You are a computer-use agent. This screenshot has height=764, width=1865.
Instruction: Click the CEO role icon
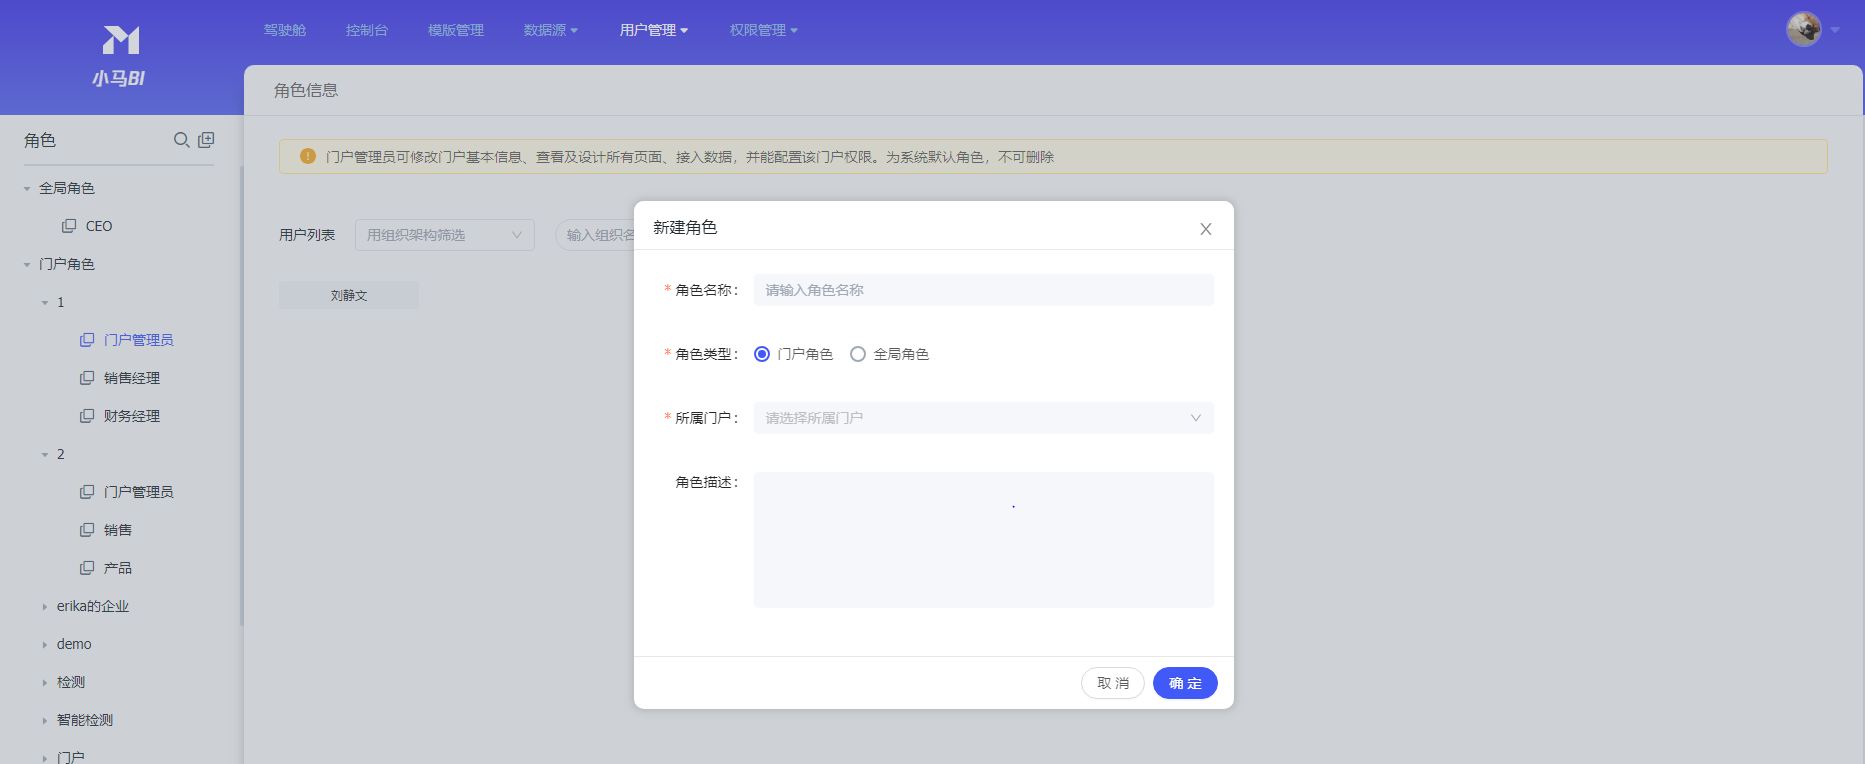pyautogui.click(x=69, y=226)
